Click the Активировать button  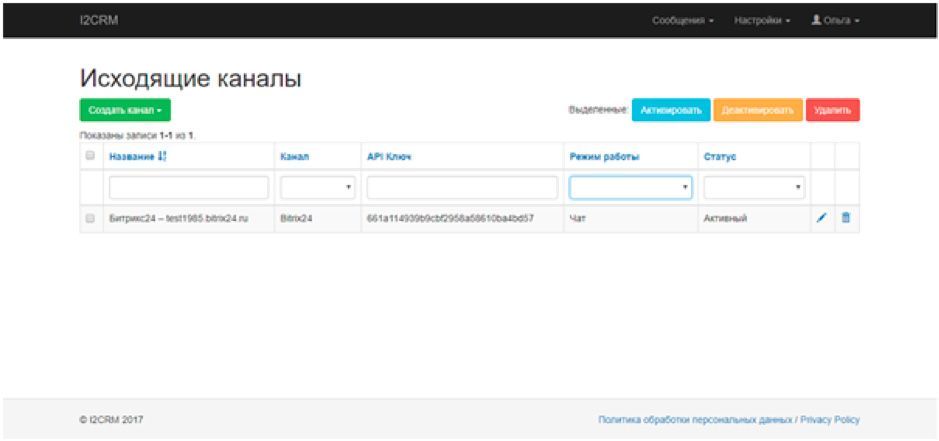[670, 110]
